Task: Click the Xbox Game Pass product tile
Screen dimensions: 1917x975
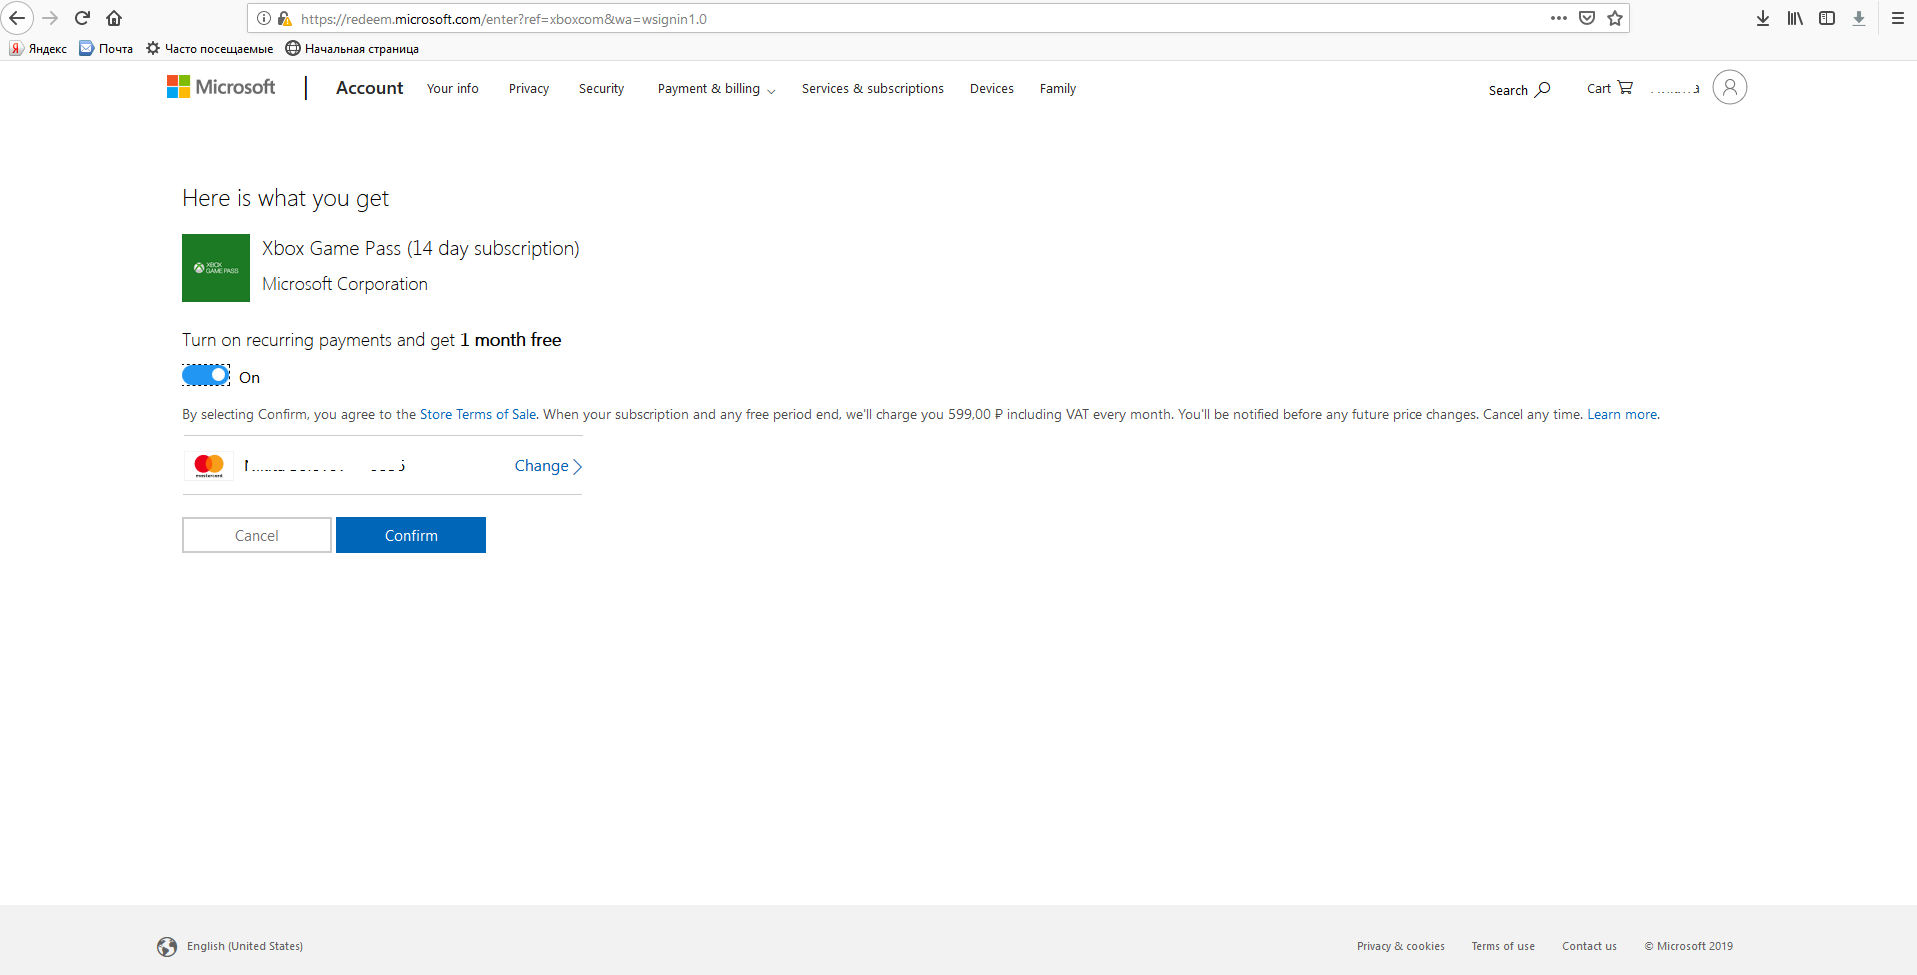Action: coord(216,268)
